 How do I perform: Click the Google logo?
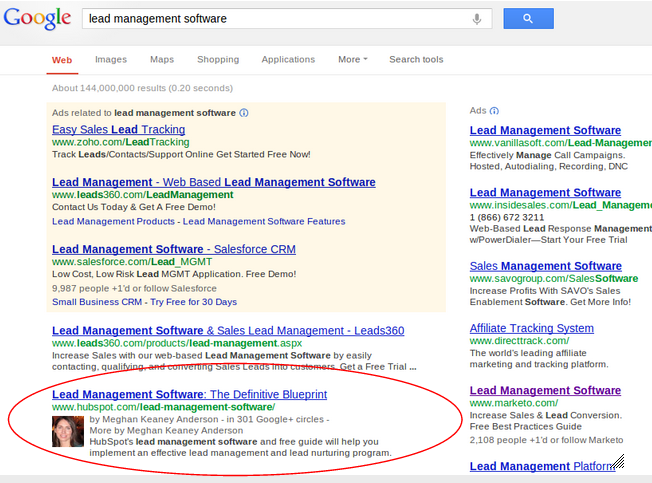(37, 18)
